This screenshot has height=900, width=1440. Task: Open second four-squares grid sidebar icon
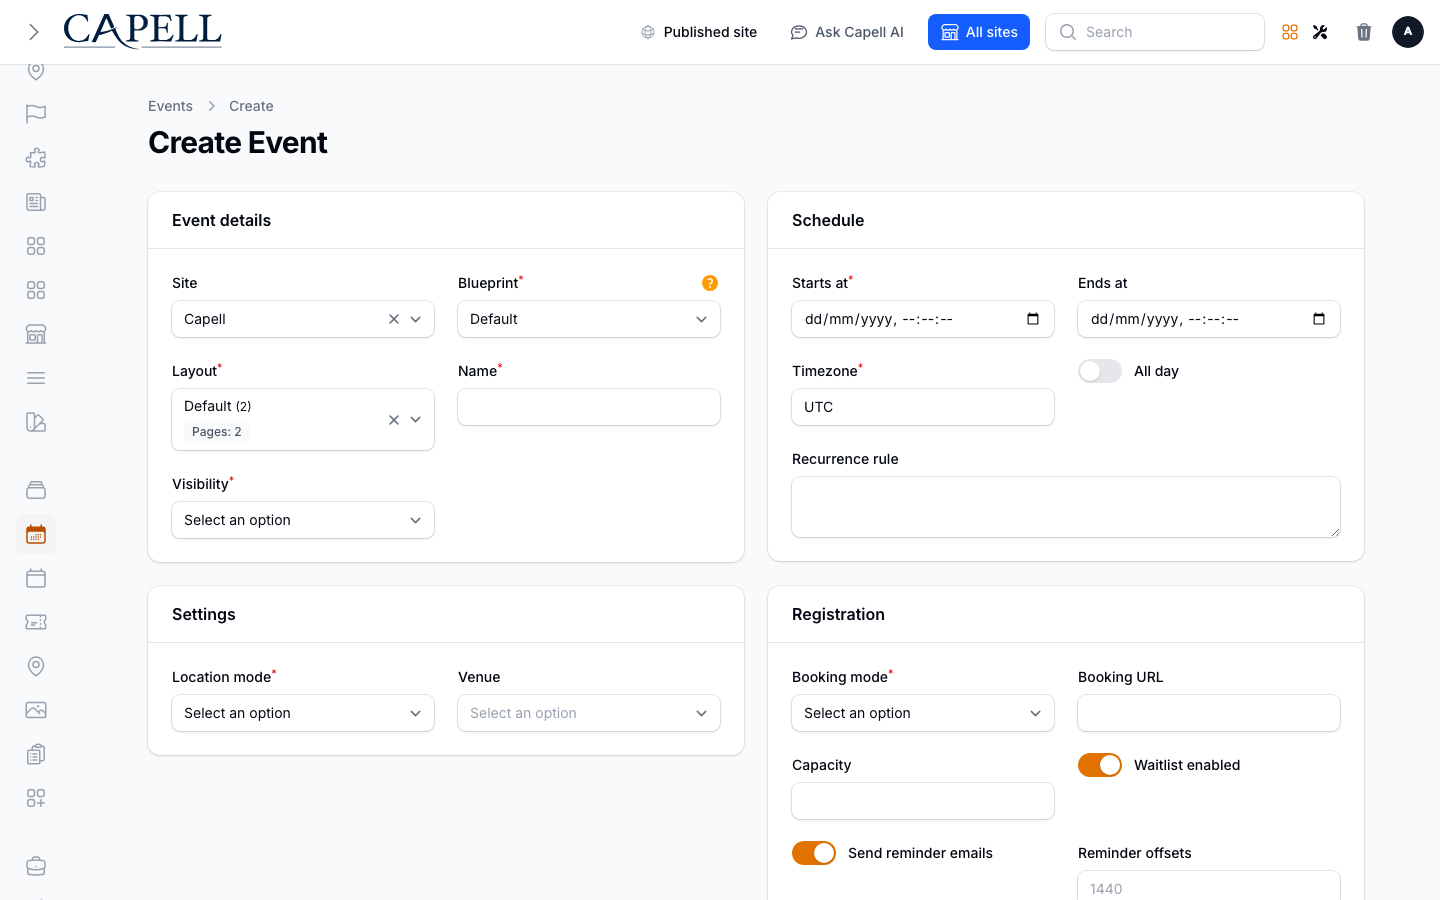[36, 290]
